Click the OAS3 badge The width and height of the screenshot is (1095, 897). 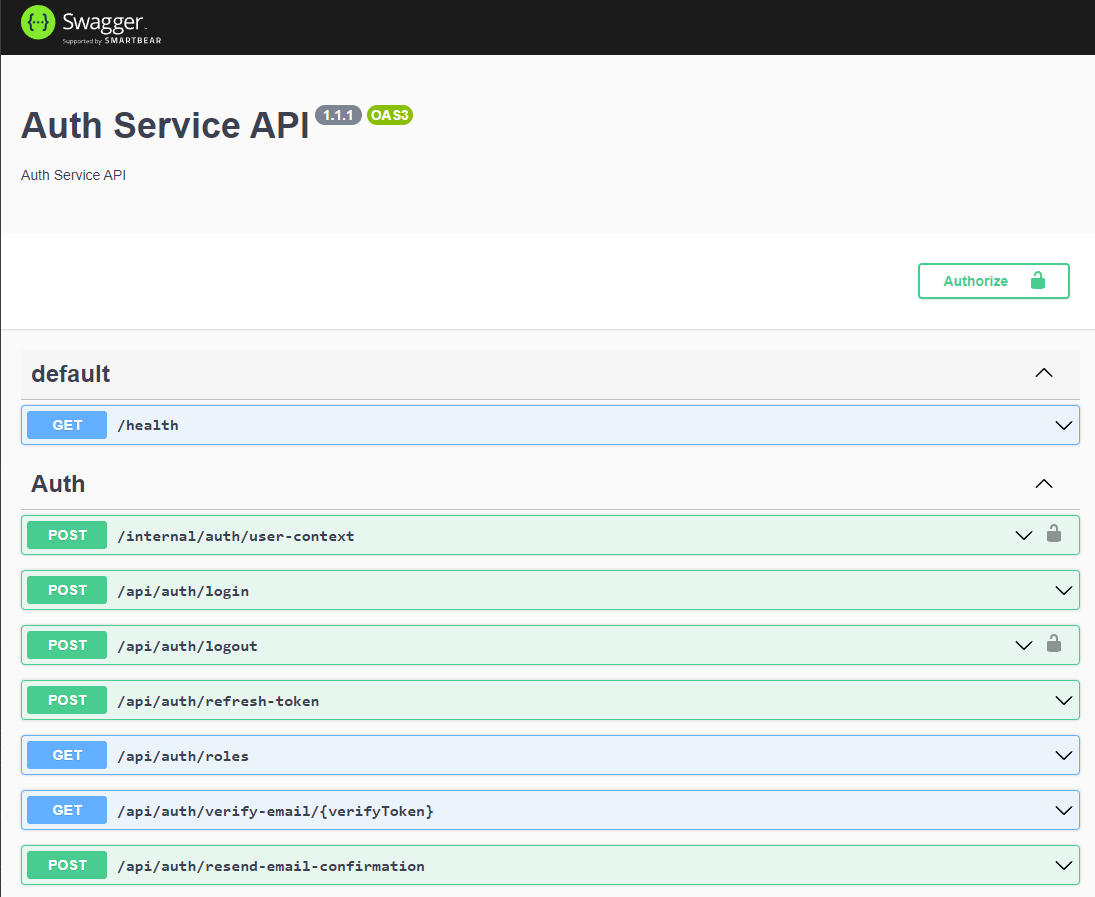pyautogui.click(x=389, y=115)
